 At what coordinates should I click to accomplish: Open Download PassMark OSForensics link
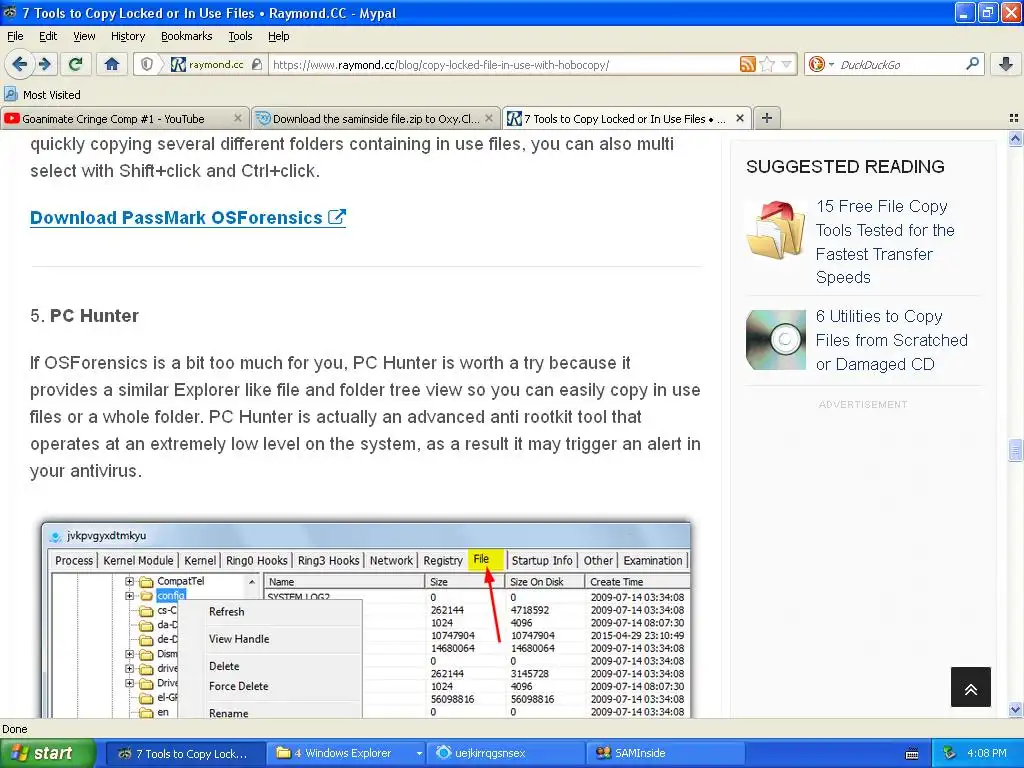tap(188, 217)
